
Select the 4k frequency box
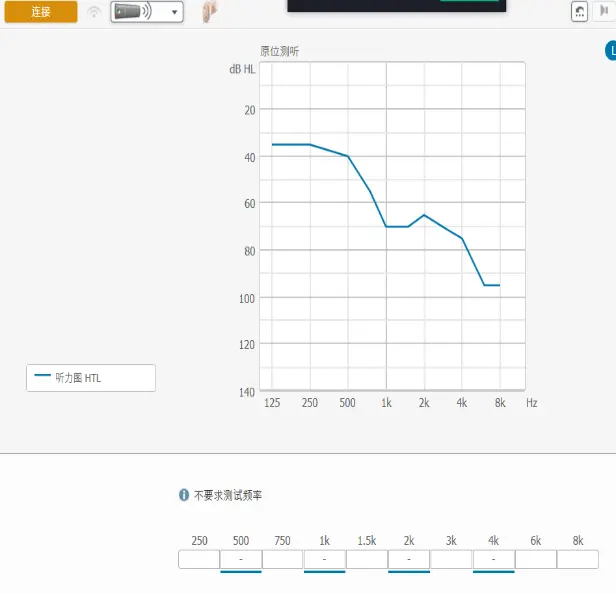pos(493,559)
